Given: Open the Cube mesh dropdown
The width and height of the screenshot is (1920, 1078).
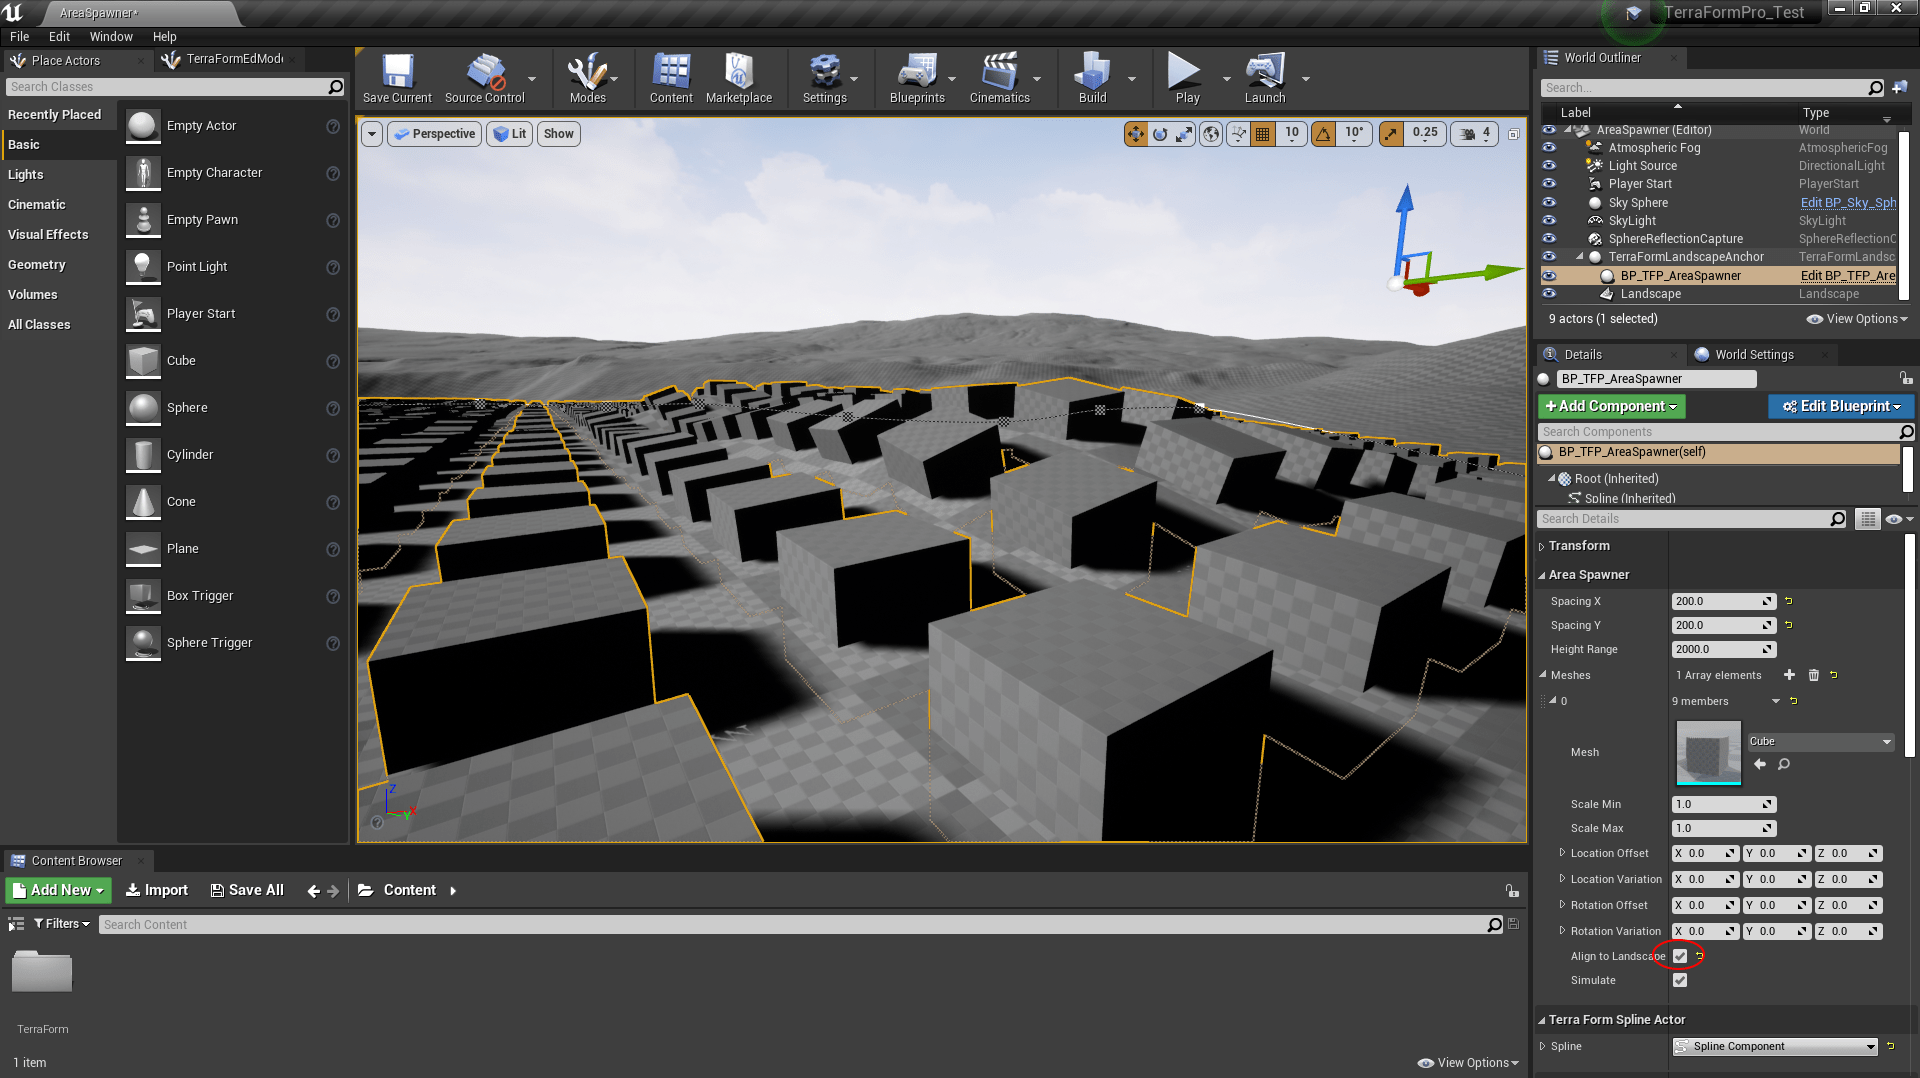Looking at the screenshot, I should (x=1819, y=741).
